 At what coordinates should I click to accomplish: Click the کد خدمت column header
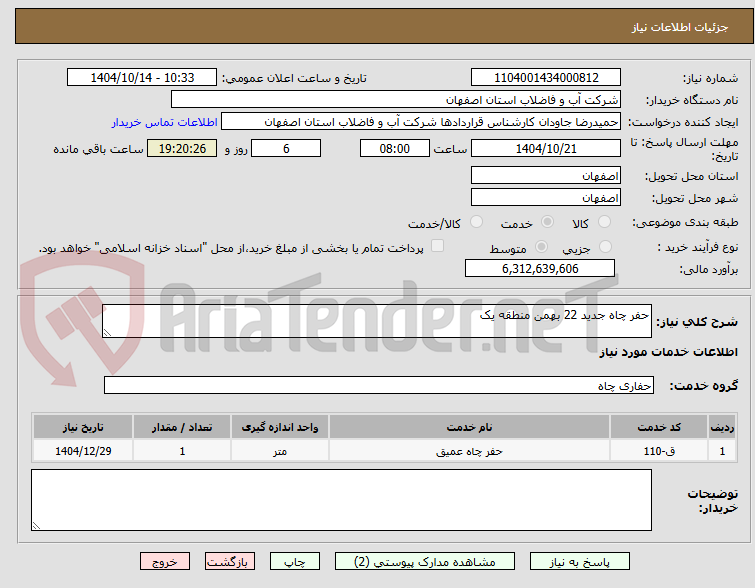(x=659, y=427)
